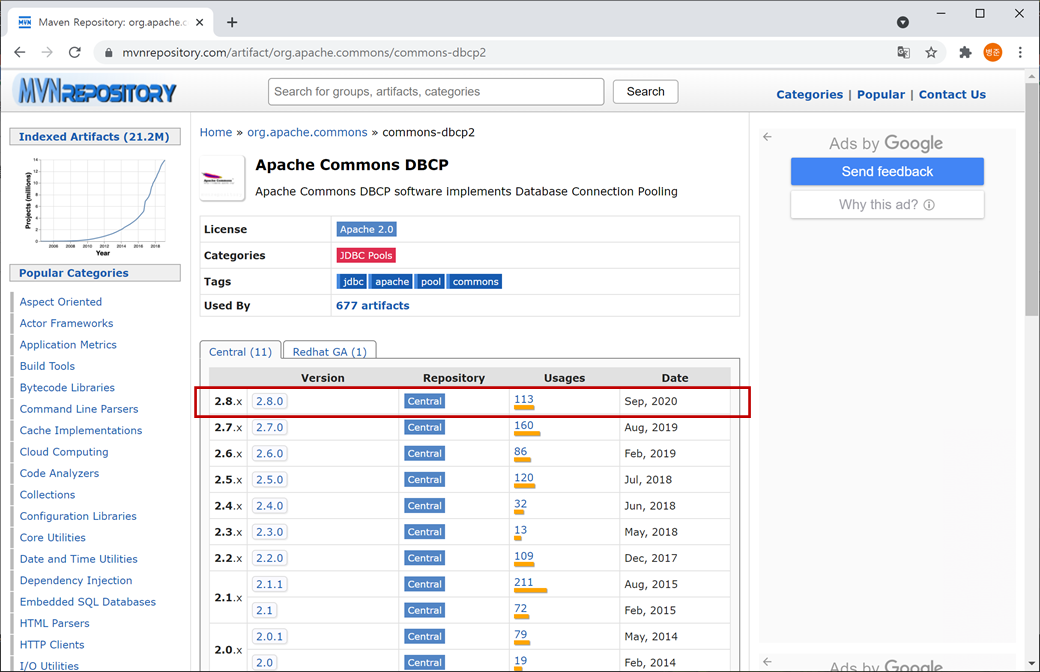Open a new tab with the plus icon

(x=232, y=23)
